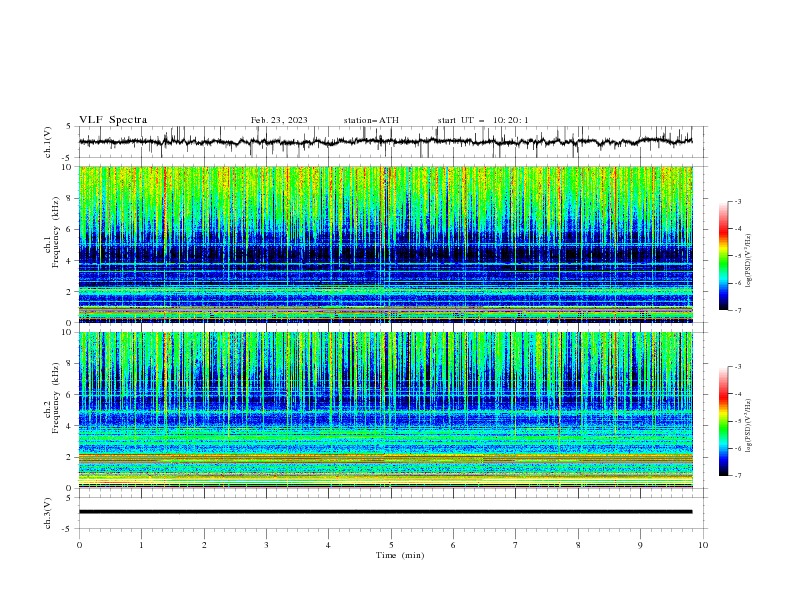Select the "start UT = 10:20:1" header text

[x=483, y=120]
